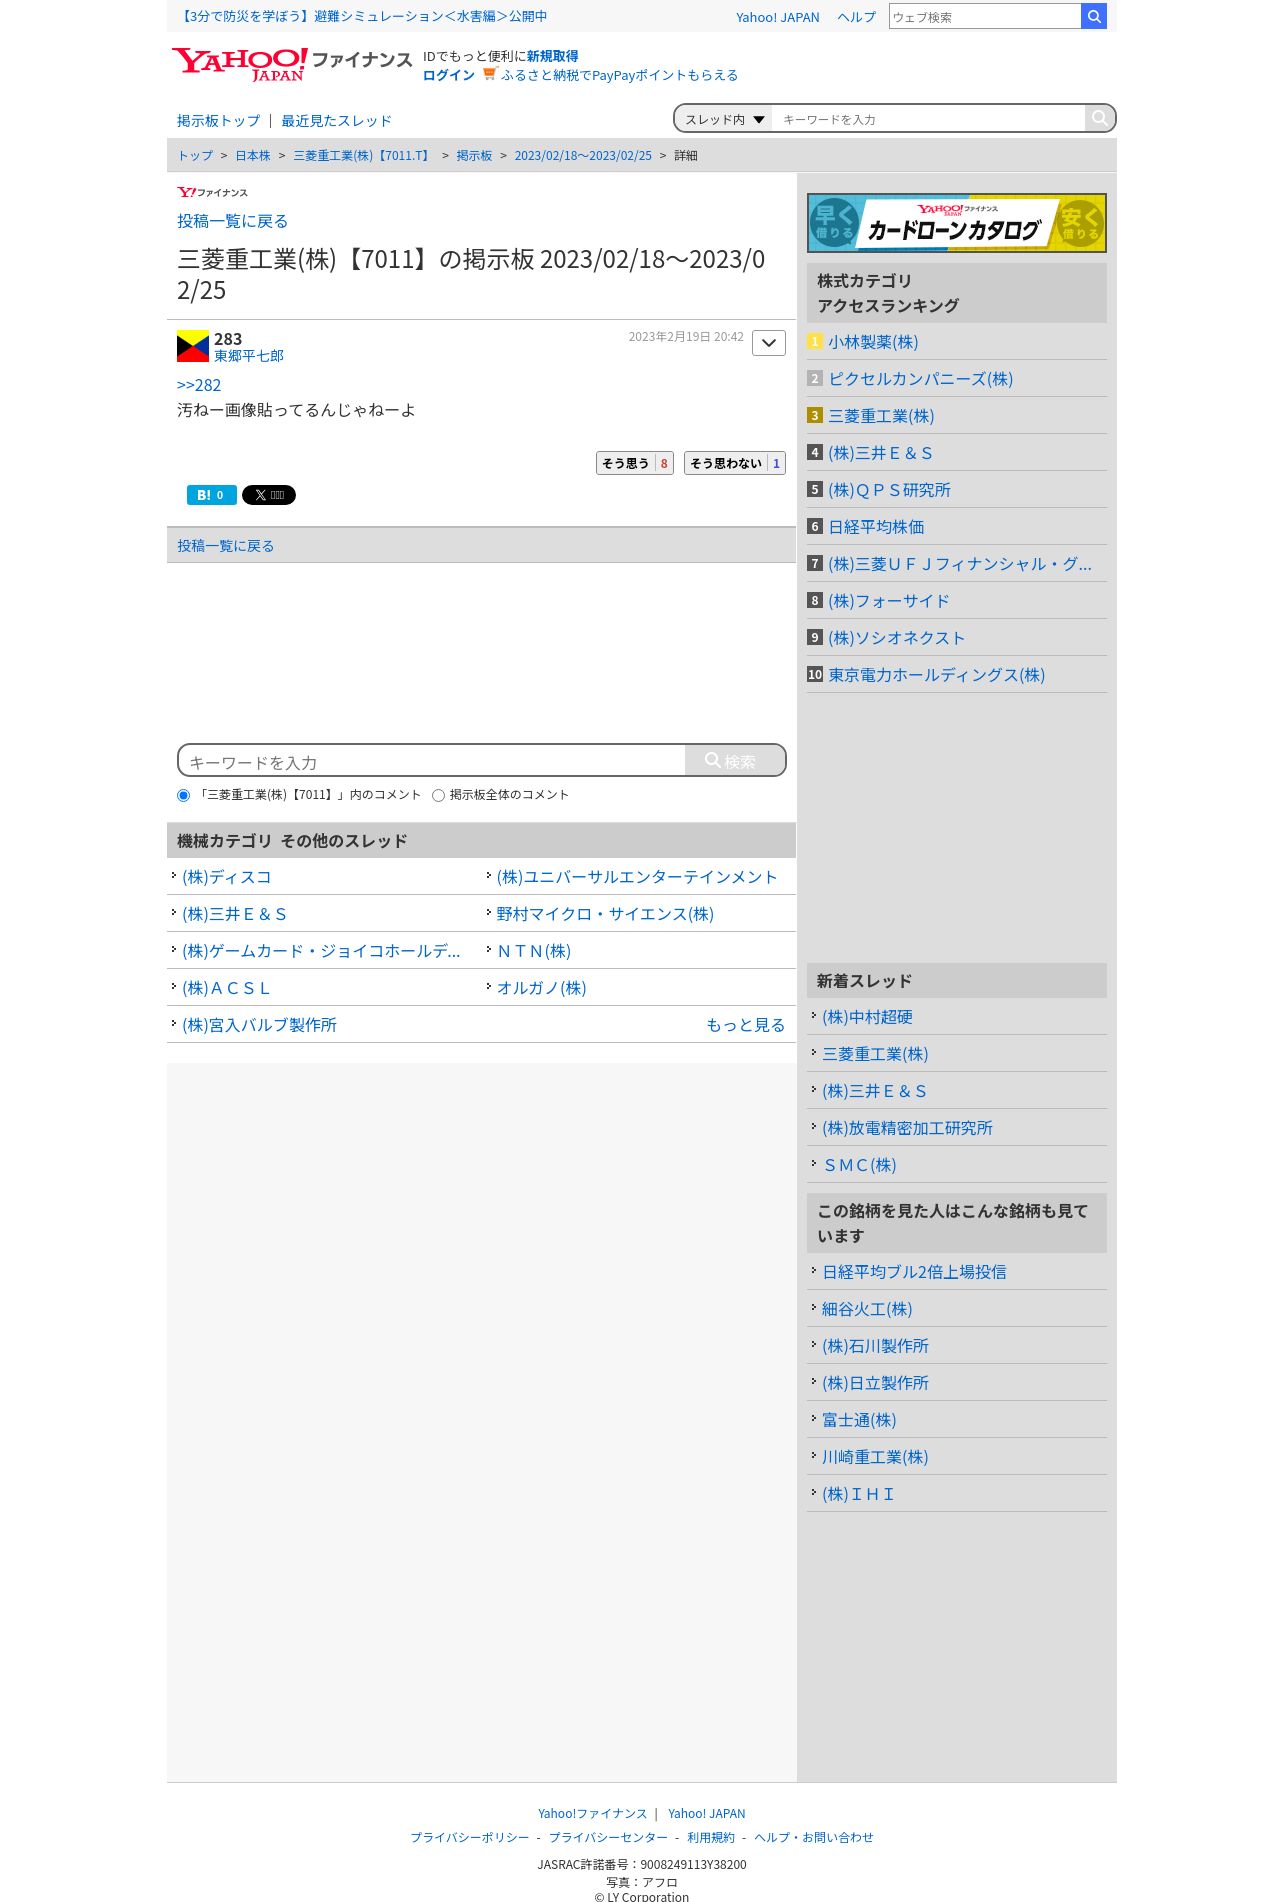Screen dimensions: 1284x1902
Task: Open the 野村マイクロ・サイエンス(株) thread
Action: tap(605, 914)
